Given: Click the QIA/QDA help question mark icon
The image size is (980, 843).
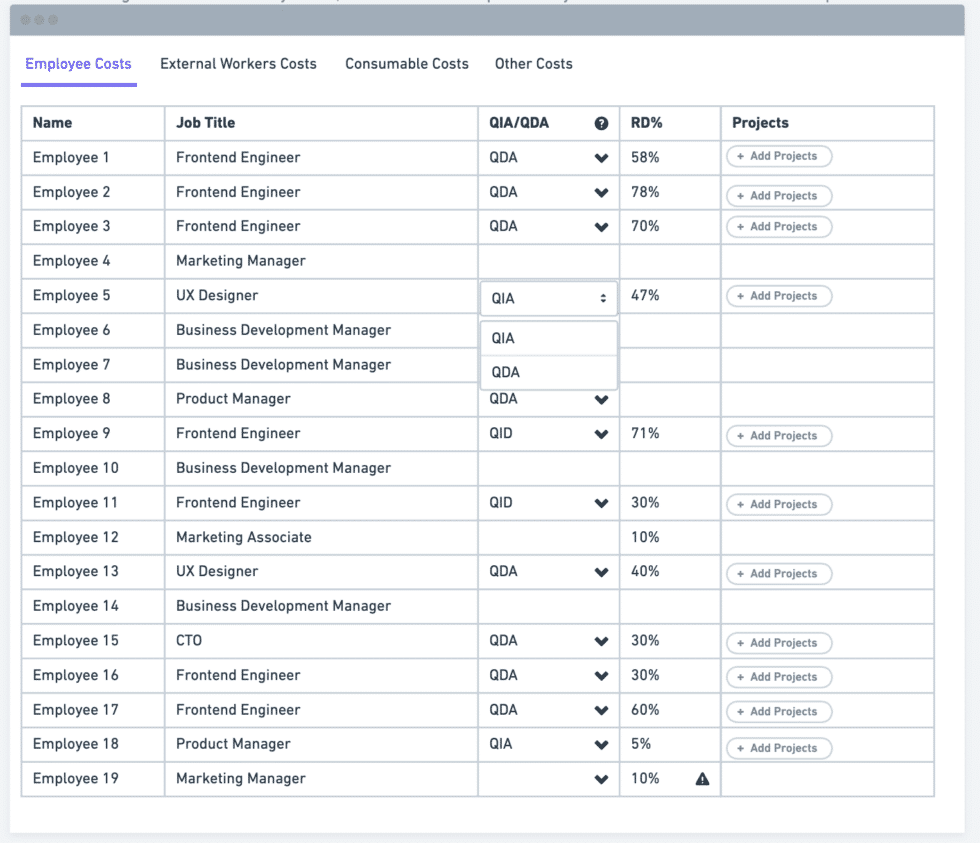Looking at the screenshot, I should point(601,123).
